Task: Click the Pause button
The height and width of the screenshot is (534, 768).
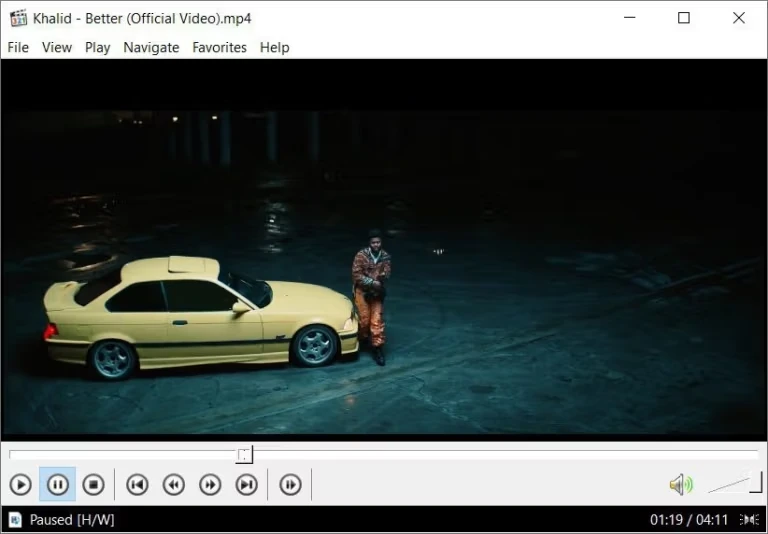Action: pos(57,485)
